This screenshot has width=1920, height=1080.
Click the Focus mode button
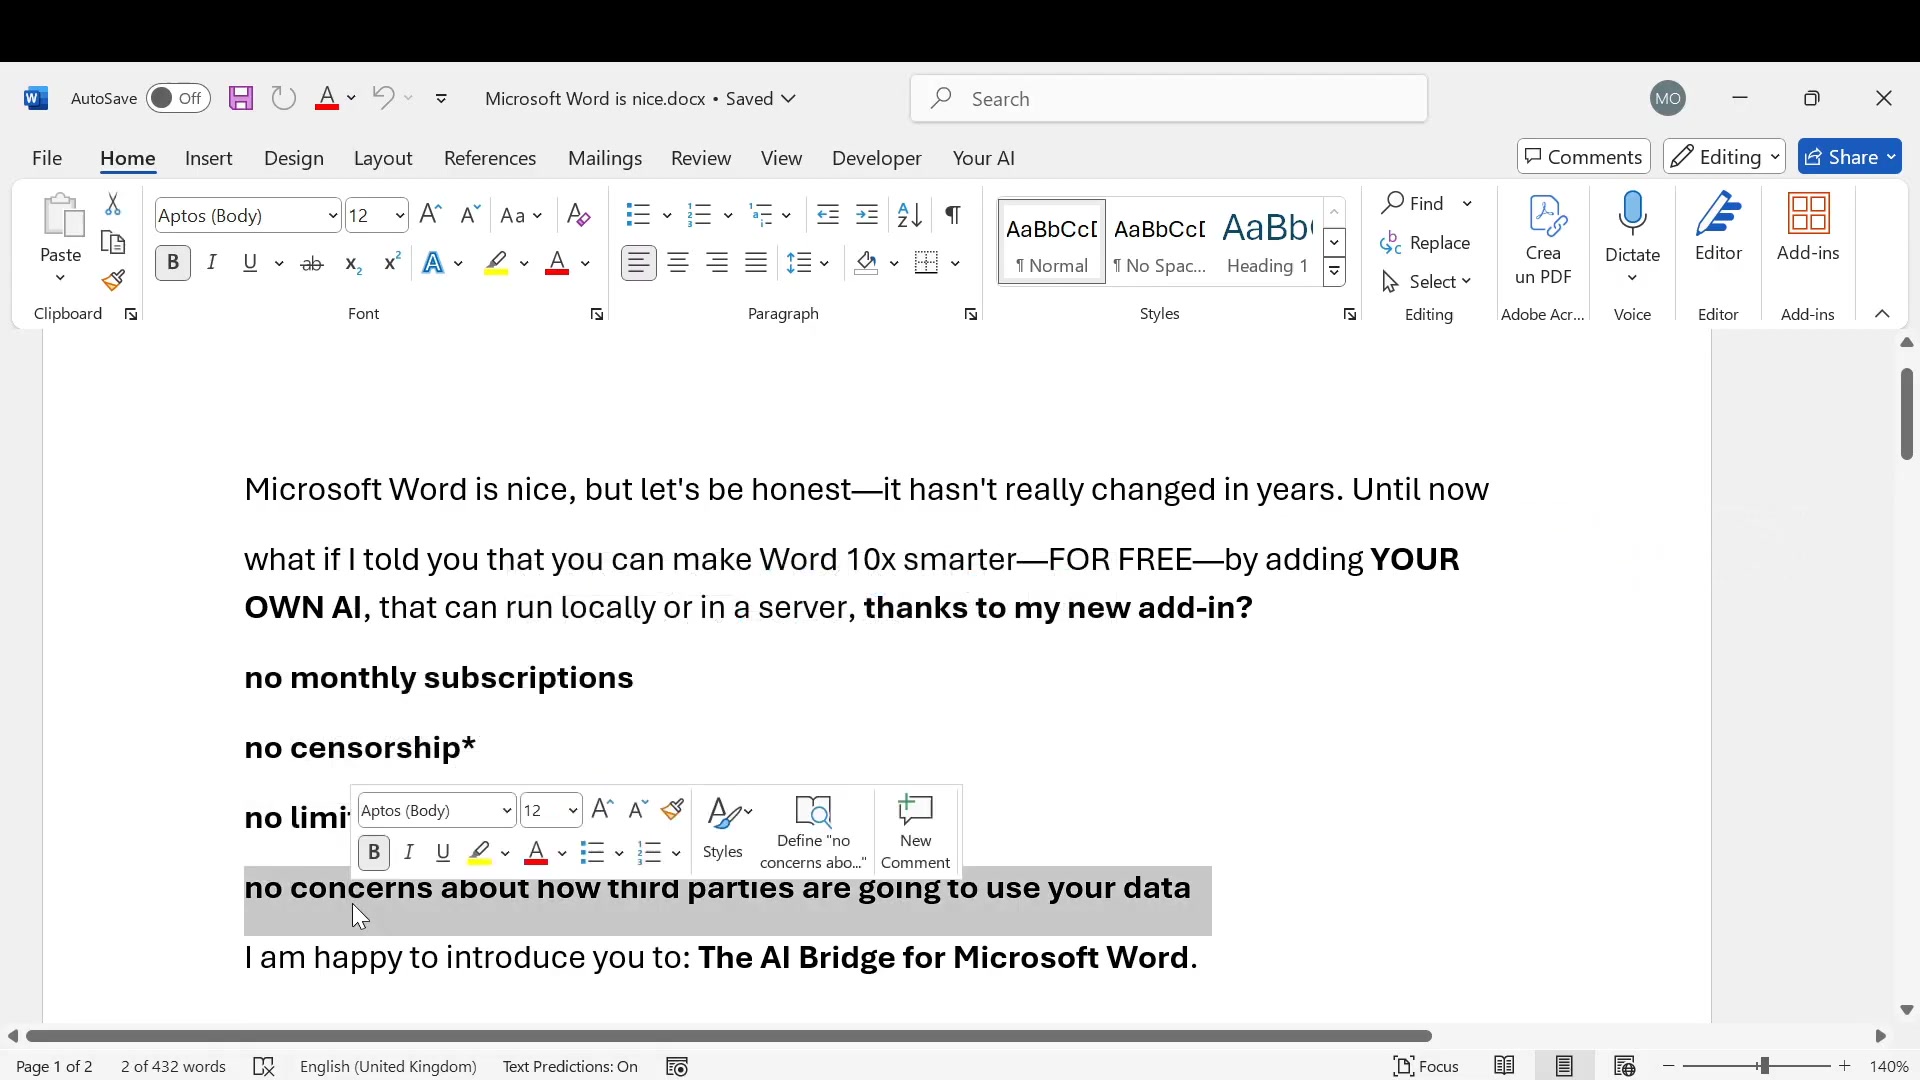1426,1066
